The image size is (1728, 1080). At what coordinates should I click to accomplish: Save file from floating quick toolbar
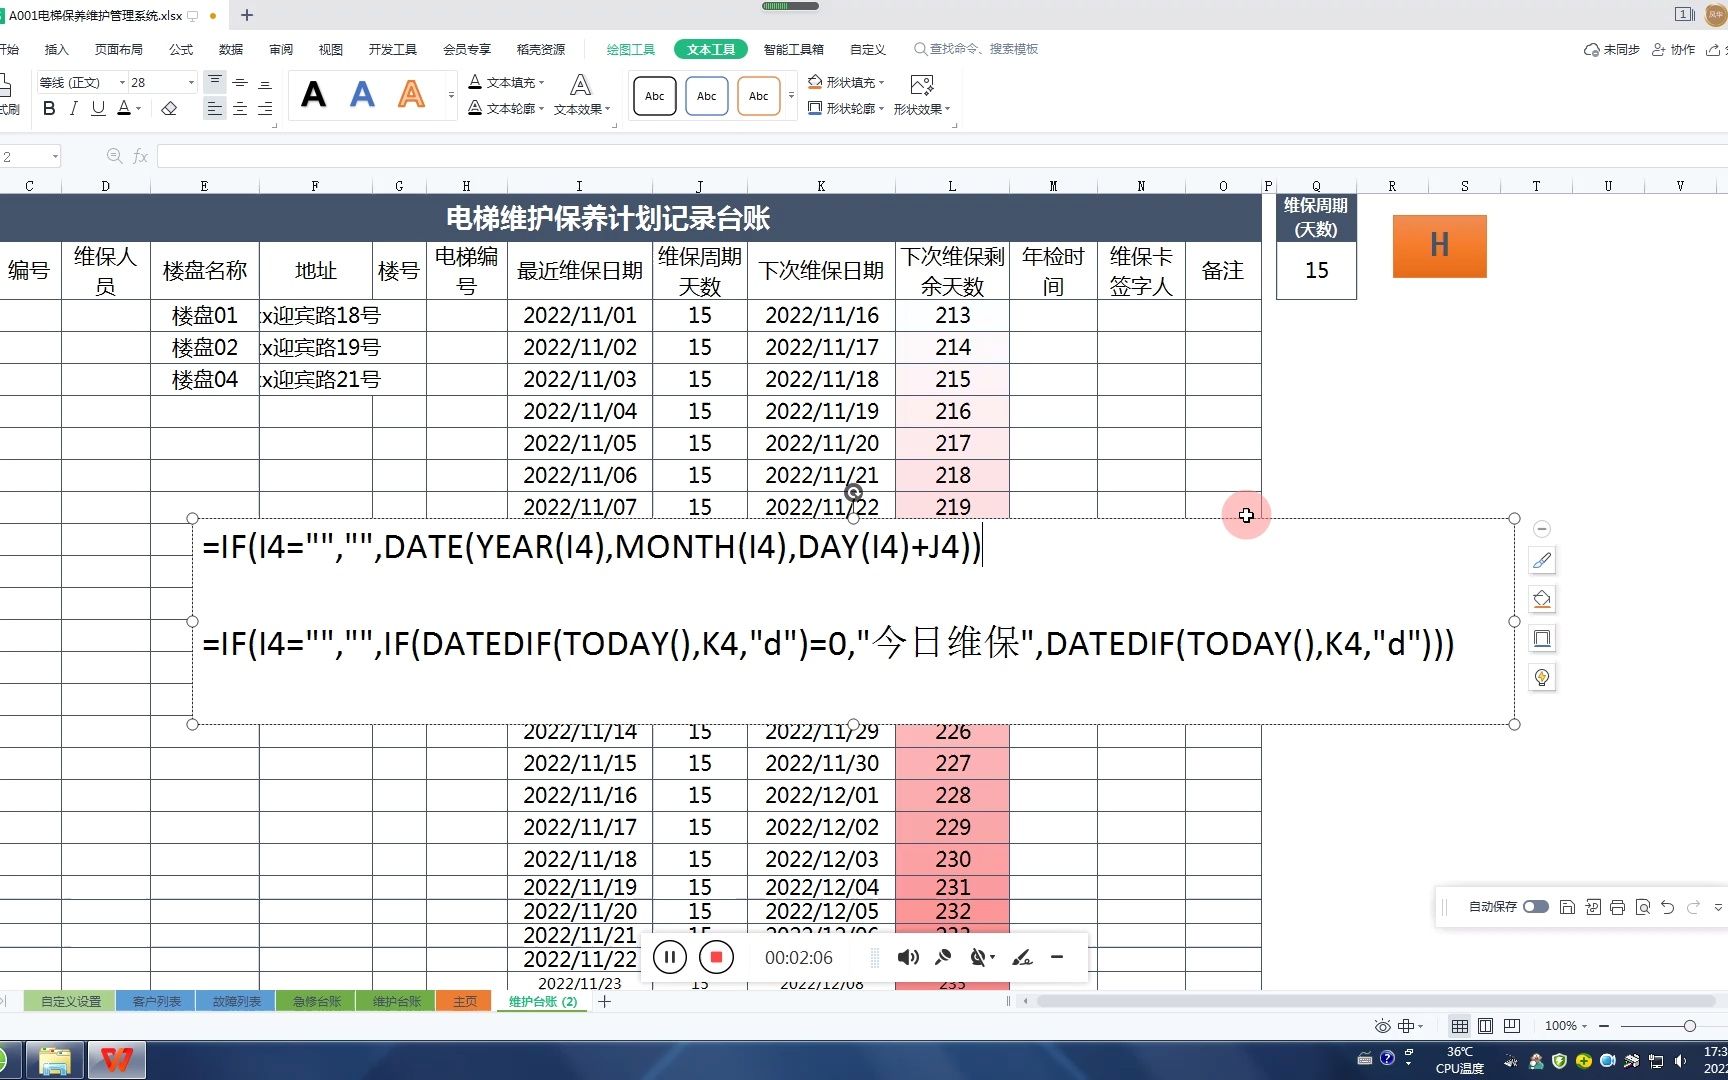[x=1567, y=907]
